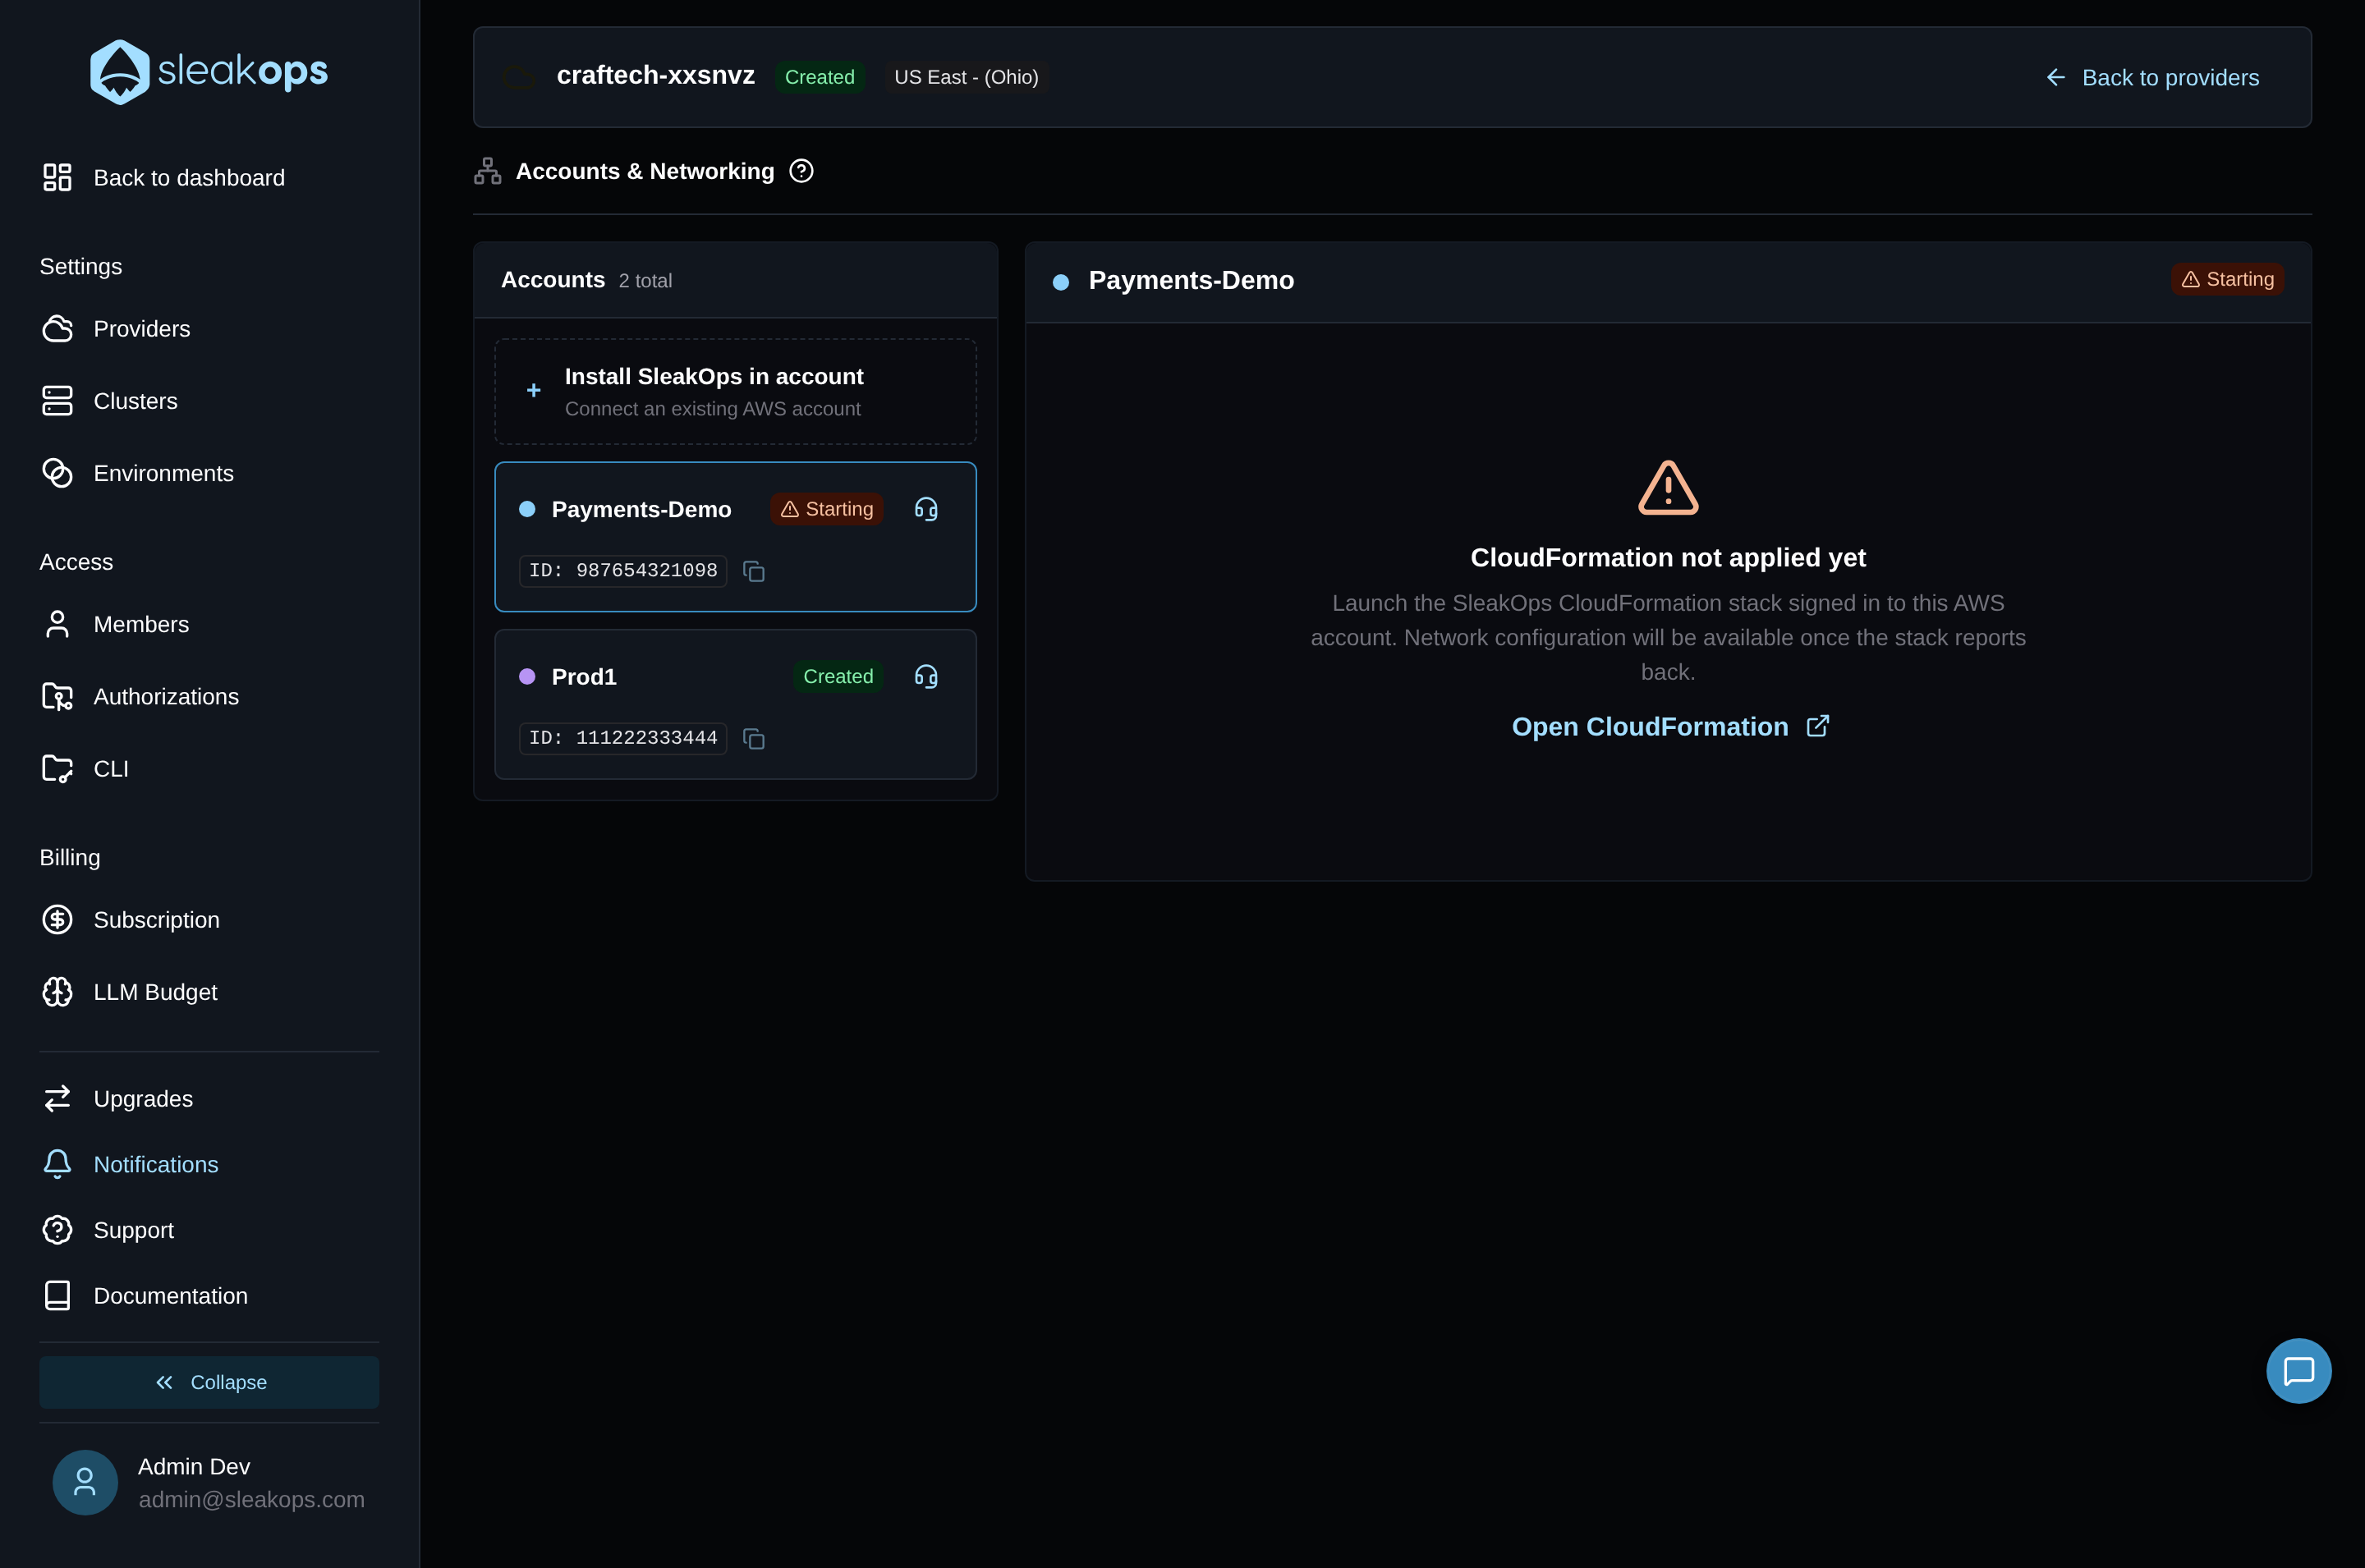This screenshot has height=1568, width=2365.
Task: Click the Accounts & Networking network icon
Action: coord(487,171)
